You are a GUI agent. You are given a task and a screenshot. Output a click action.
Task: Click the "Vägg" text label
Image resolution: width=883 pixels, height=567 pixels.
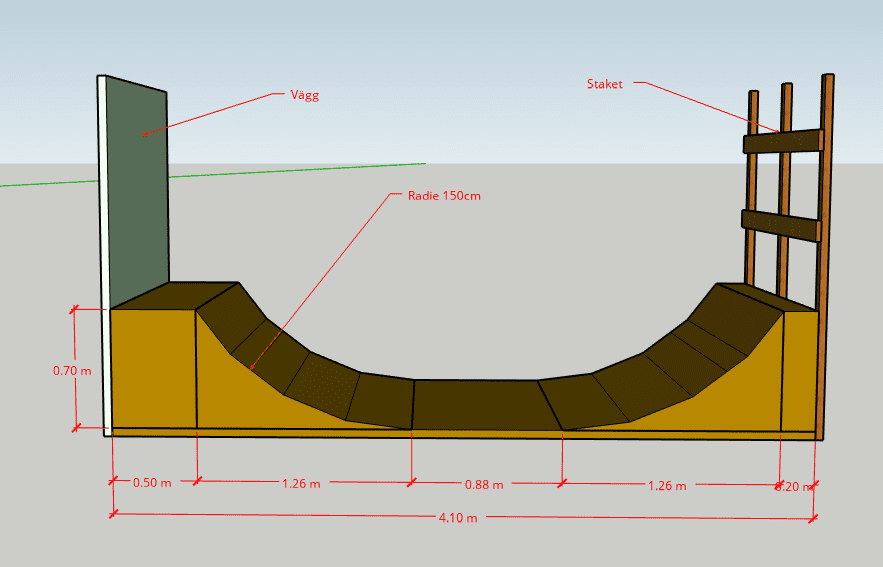(304, 96)
